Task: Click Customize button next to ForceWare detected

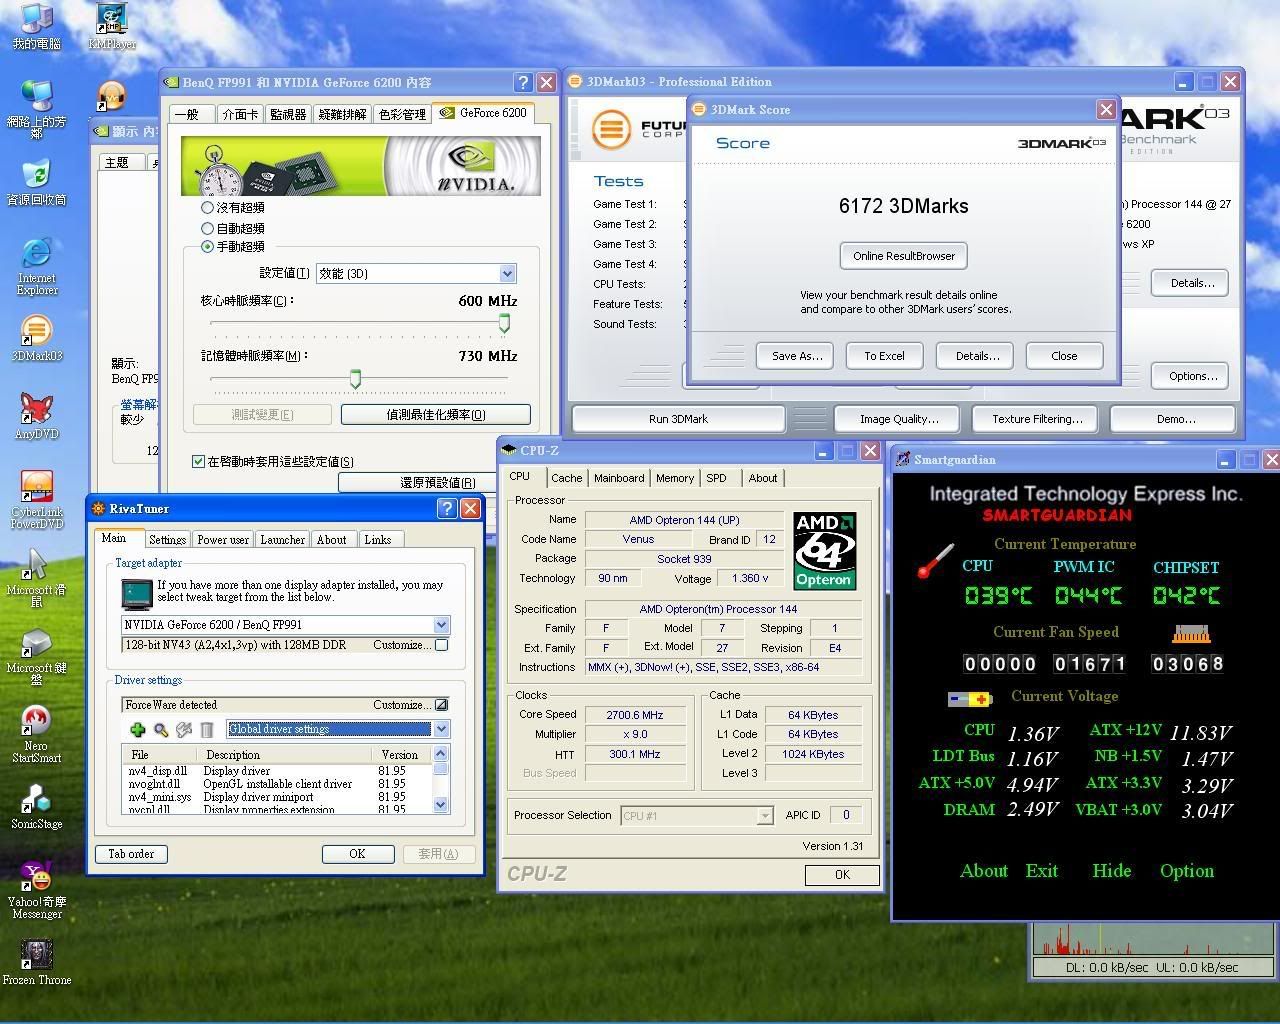Action: point(441,705)
